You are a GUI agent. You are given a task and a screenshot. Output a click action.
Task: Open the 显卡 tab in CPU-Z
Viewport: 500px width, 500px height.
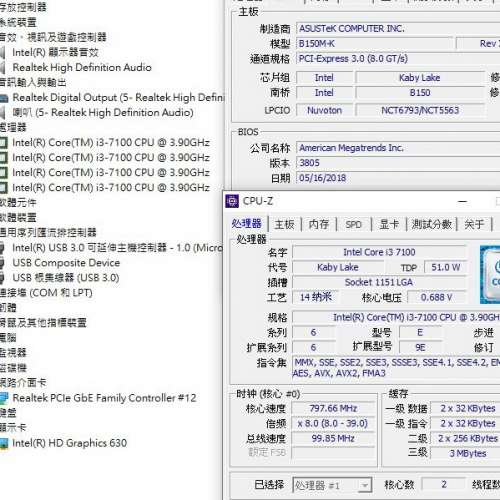[x=389, y=224]
